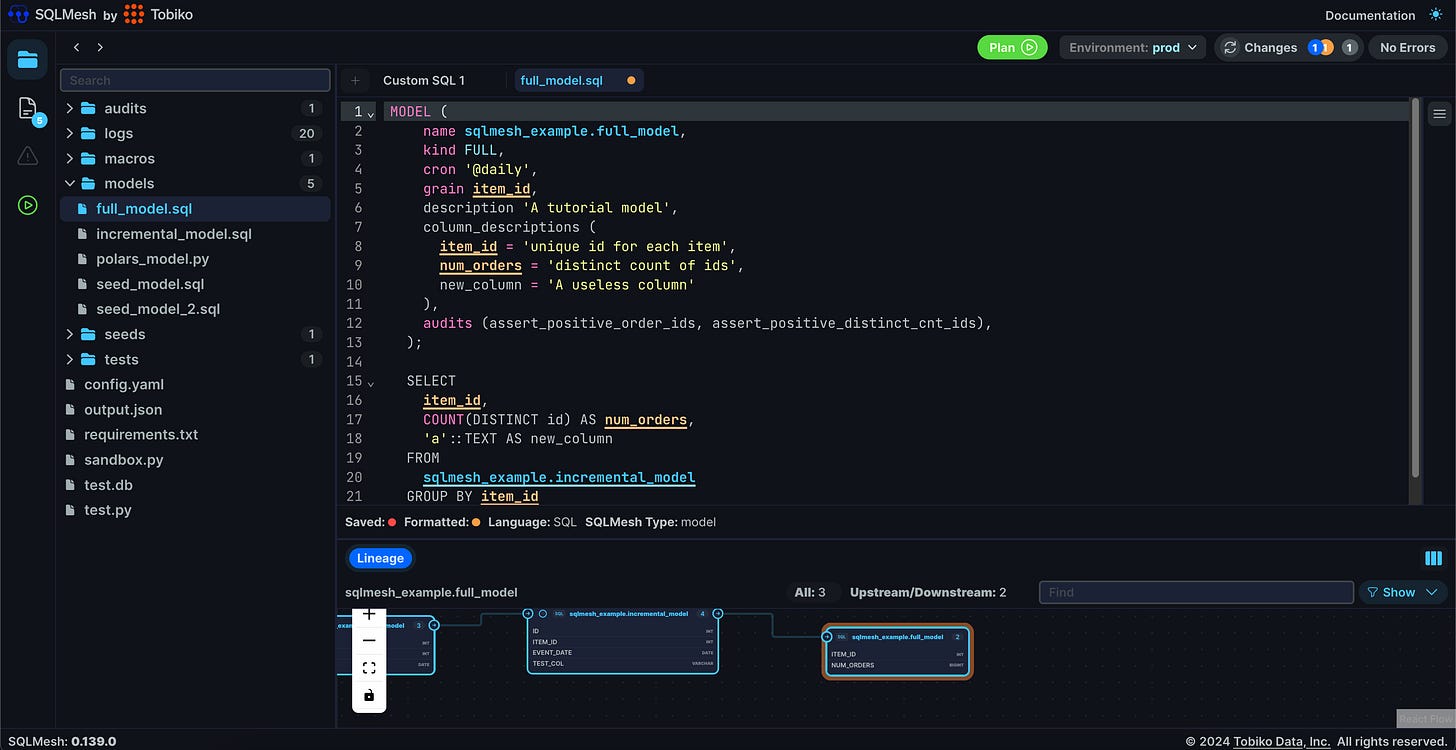Select the Lineage tab
The image size is (1456, 750).
[x=380, y=558]
